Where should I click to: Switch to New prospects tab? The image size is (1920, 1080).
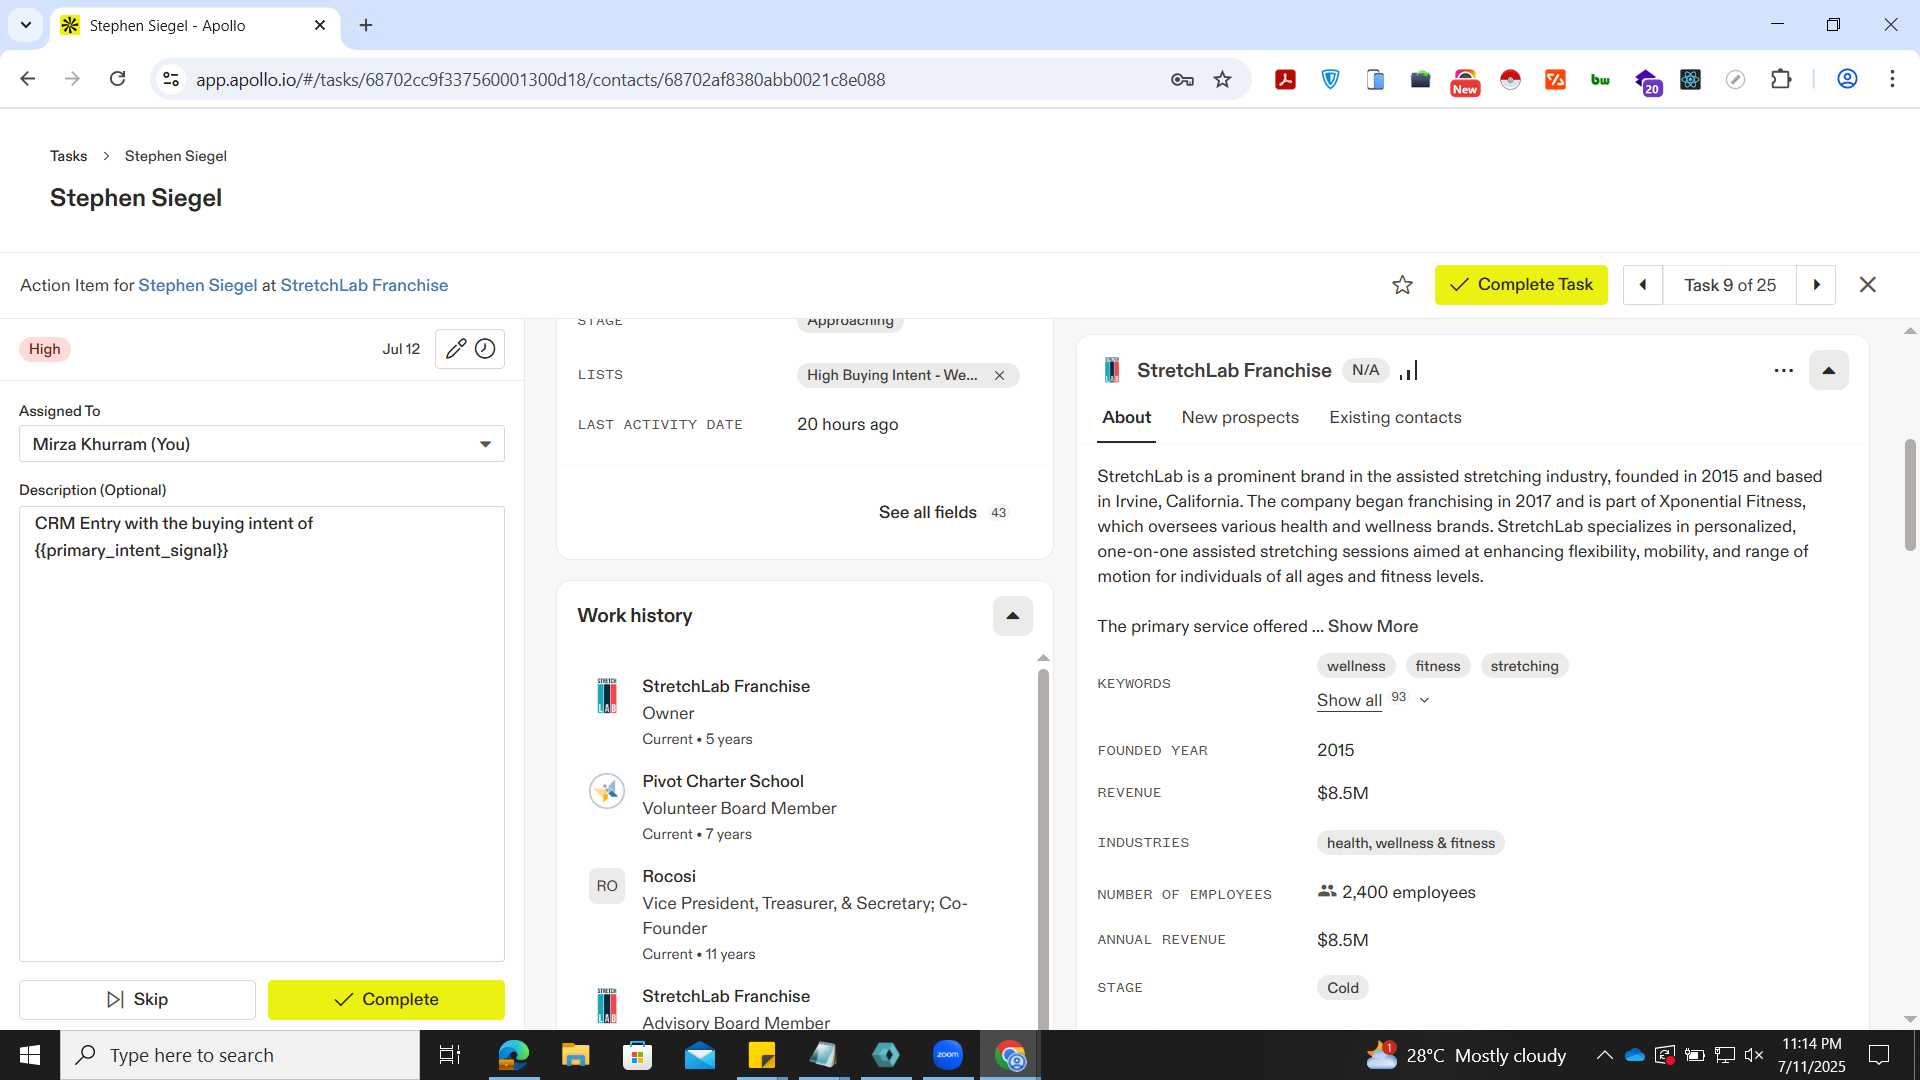click(x=1240, y=418)
